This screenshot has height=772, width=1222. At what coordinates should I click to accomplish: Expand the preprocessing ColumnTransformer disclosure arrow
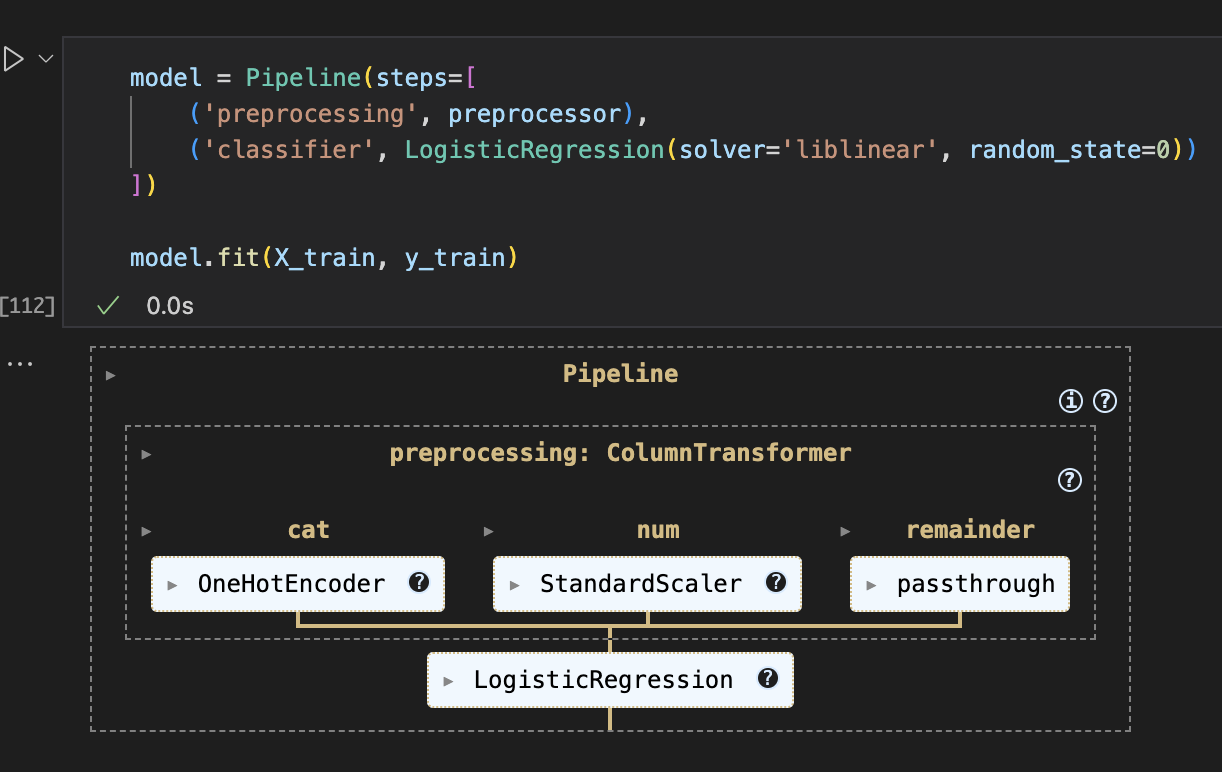coord(147,453)
